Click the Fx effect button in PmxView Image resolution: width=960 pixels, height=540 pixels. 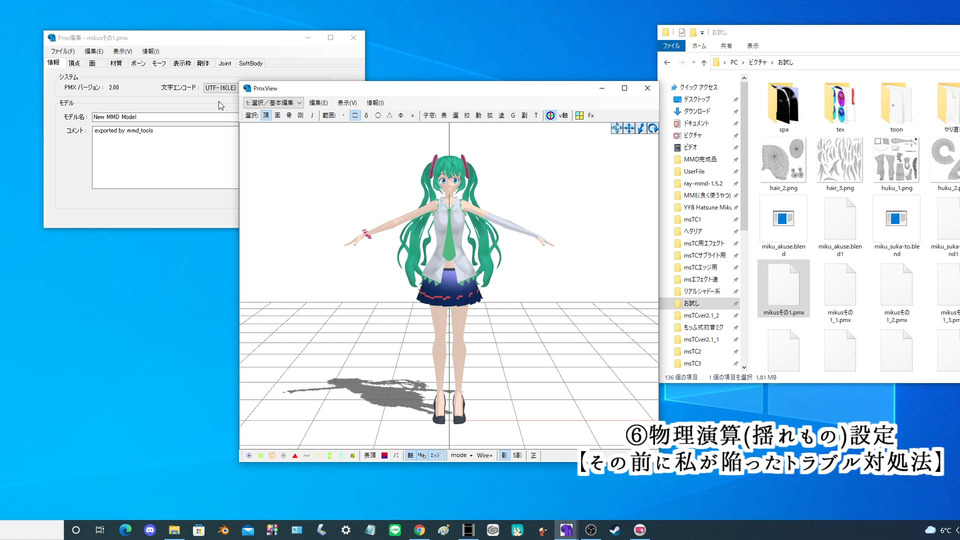591,115
